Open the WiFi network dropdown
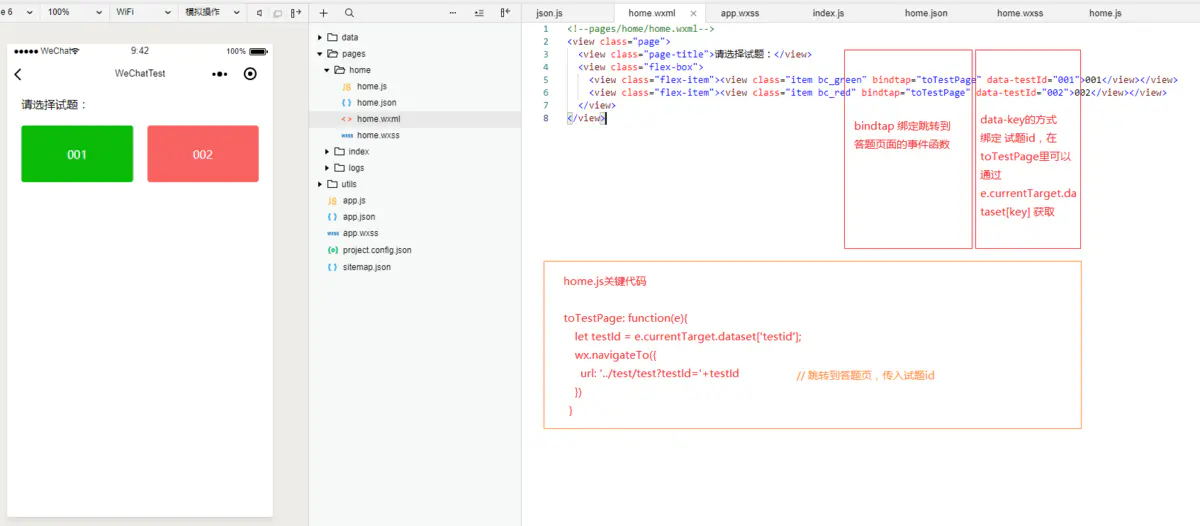Viewport: 1200px width, 526px height. coord(142,13)
